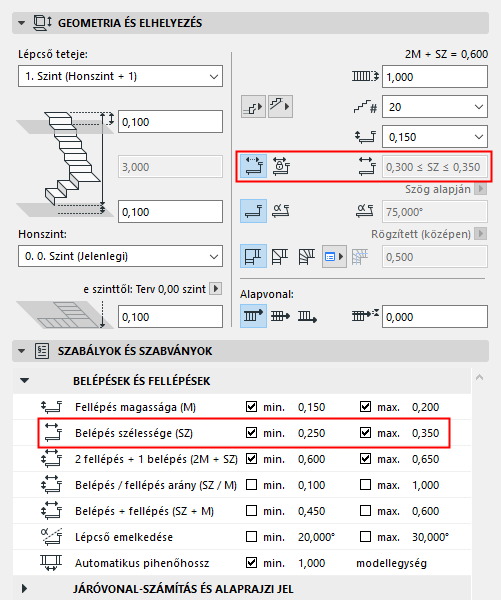501x600 pixels.
Task: Open the winder settings popup icon
Action: coord(334,256)
